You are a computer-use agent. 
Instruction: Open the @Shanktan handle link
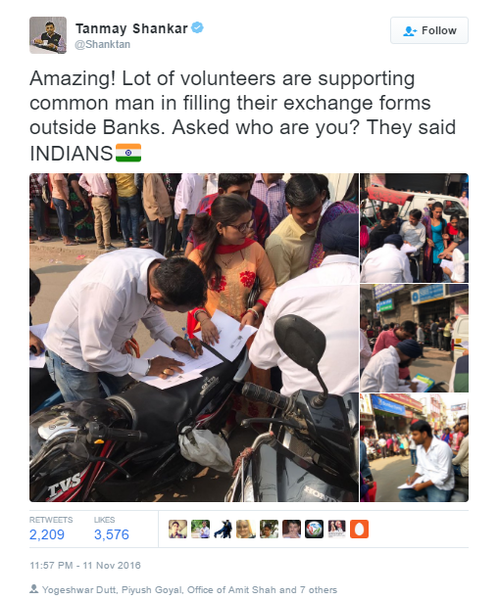point(102,44)
